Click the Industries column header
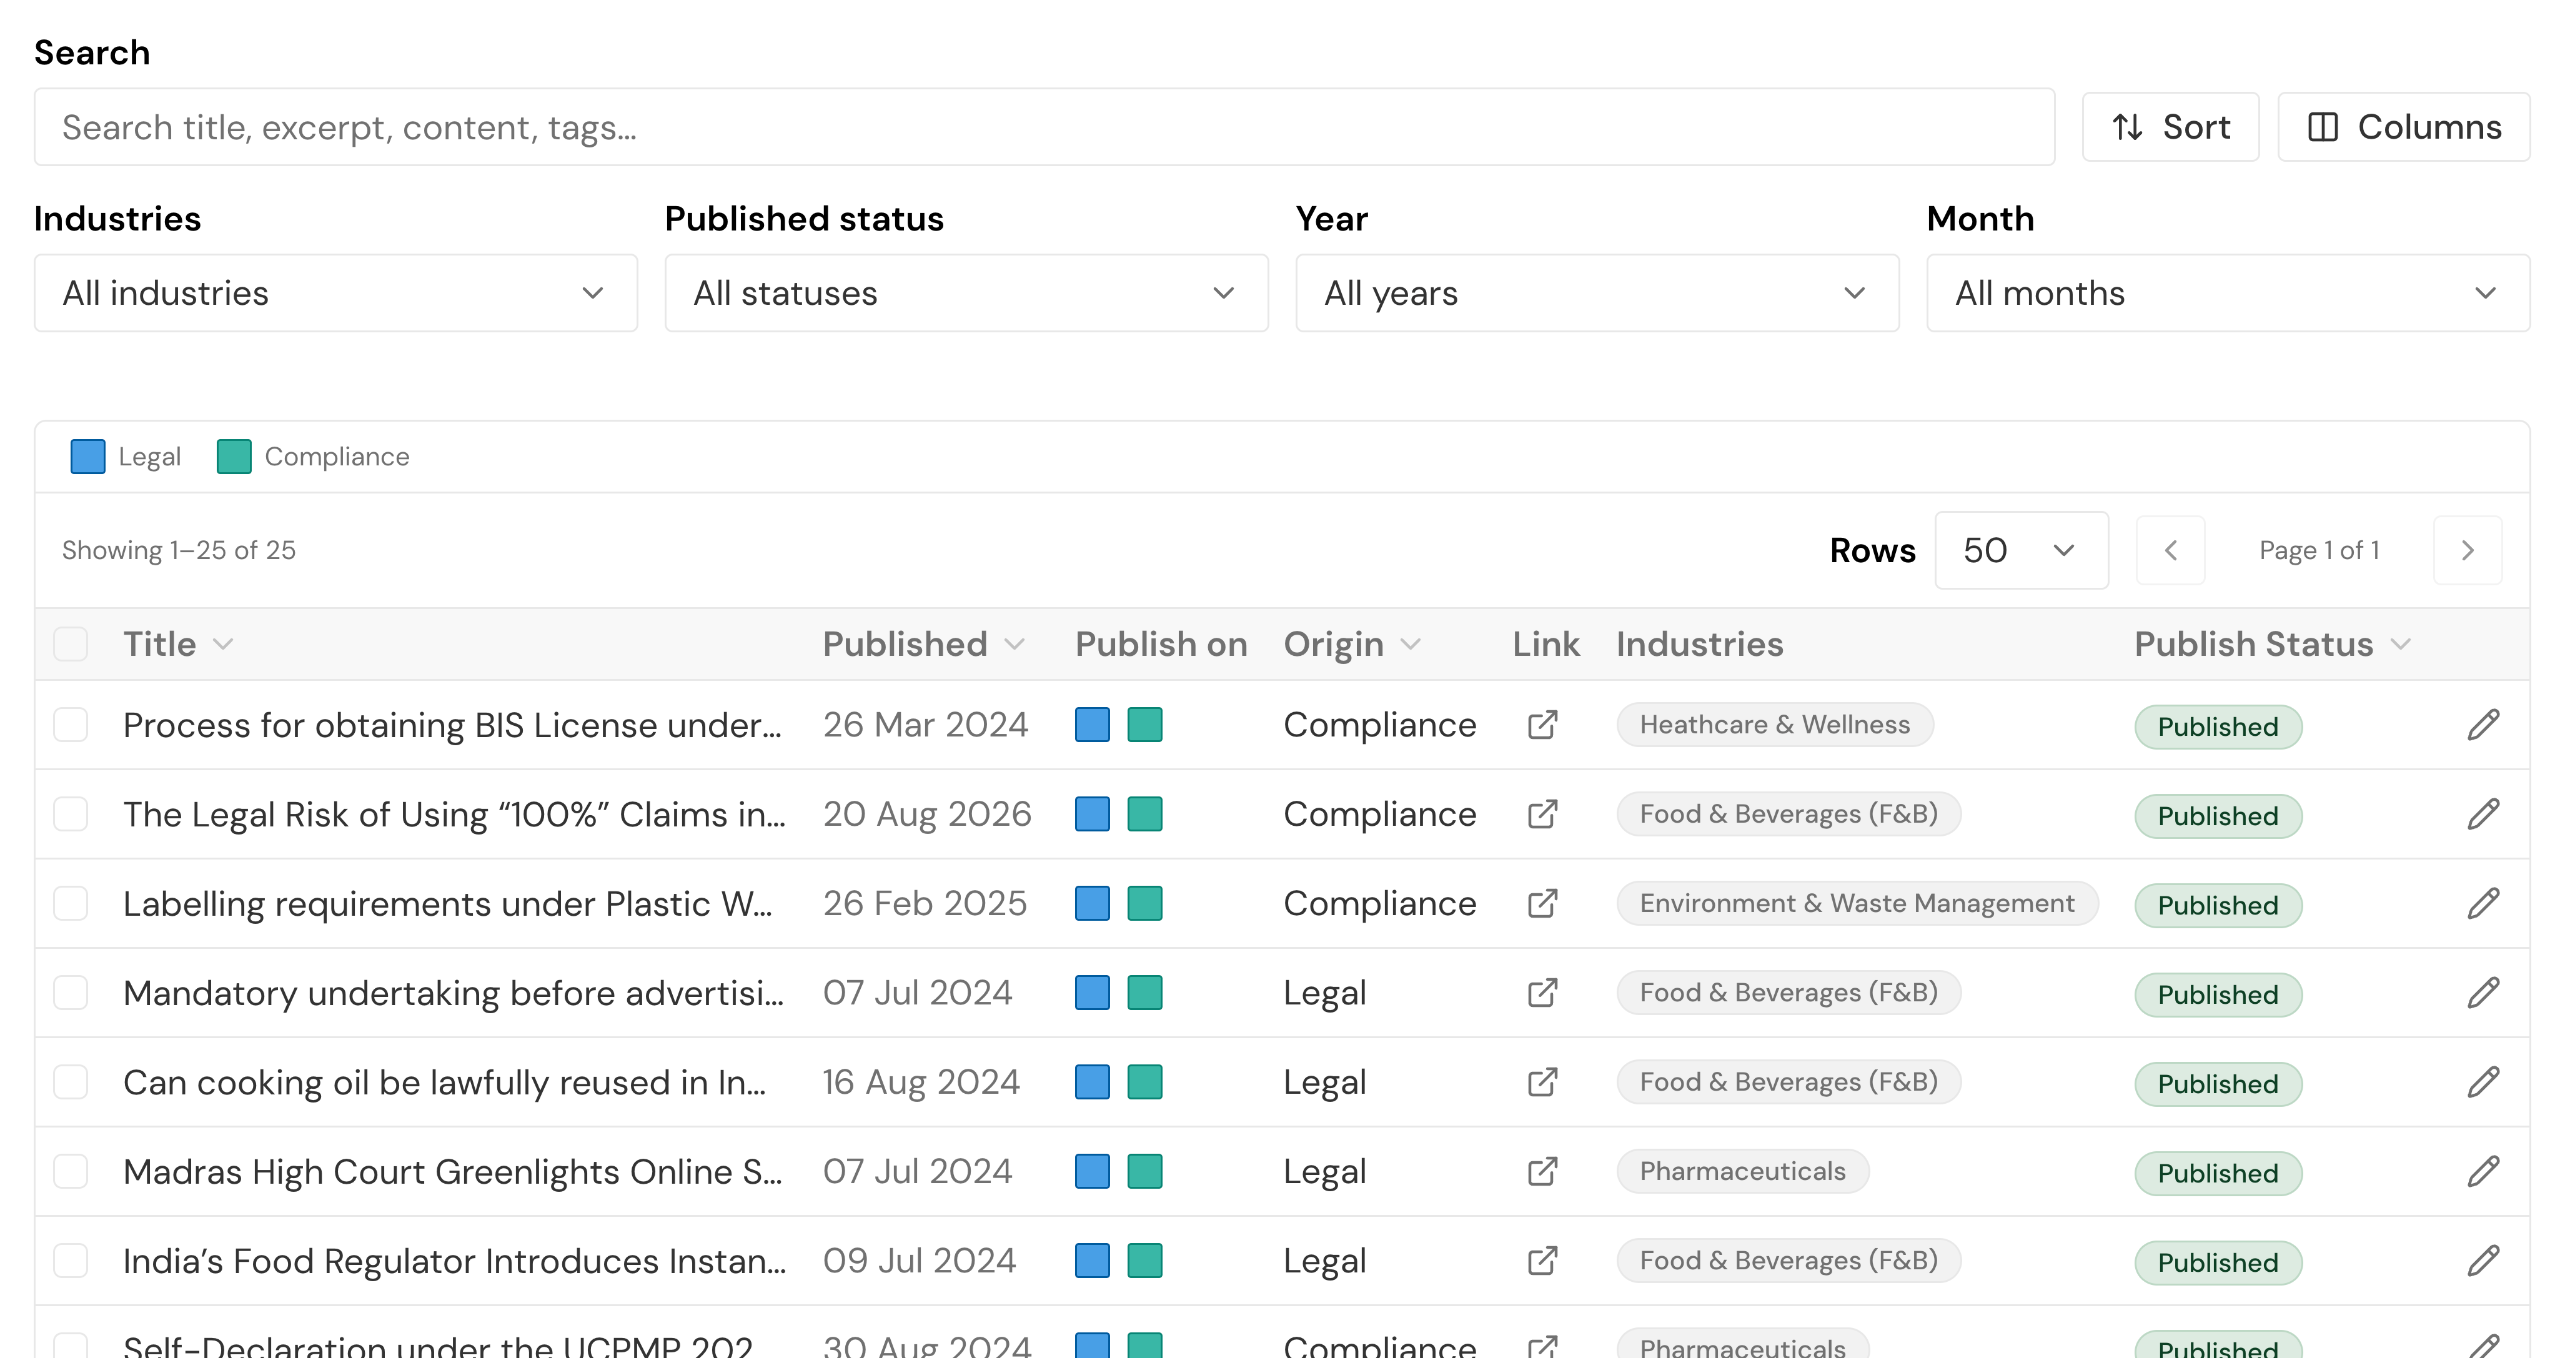 pyautogui.click(x=1700, y=644)
